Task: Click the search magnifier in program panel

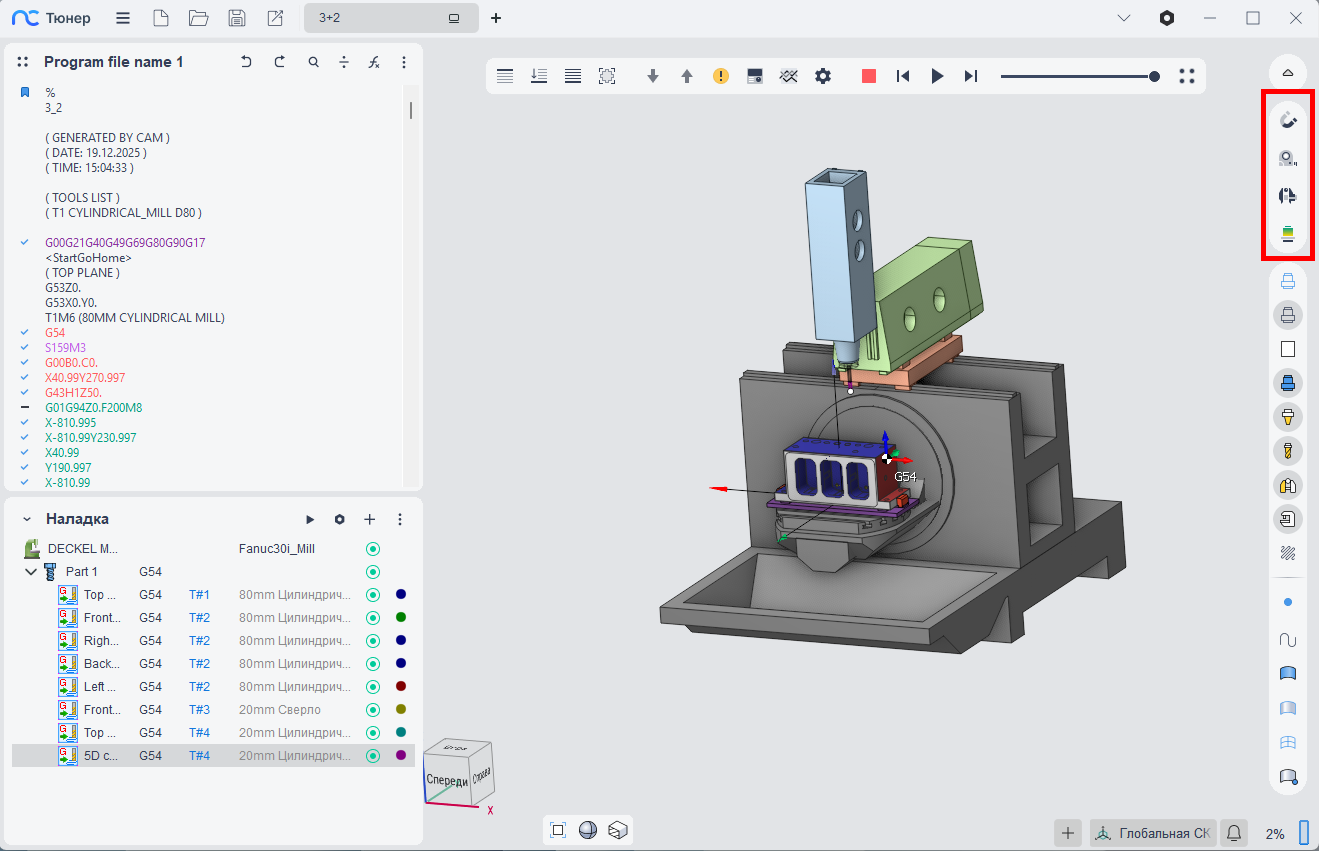Action: [x=314, y=62]
